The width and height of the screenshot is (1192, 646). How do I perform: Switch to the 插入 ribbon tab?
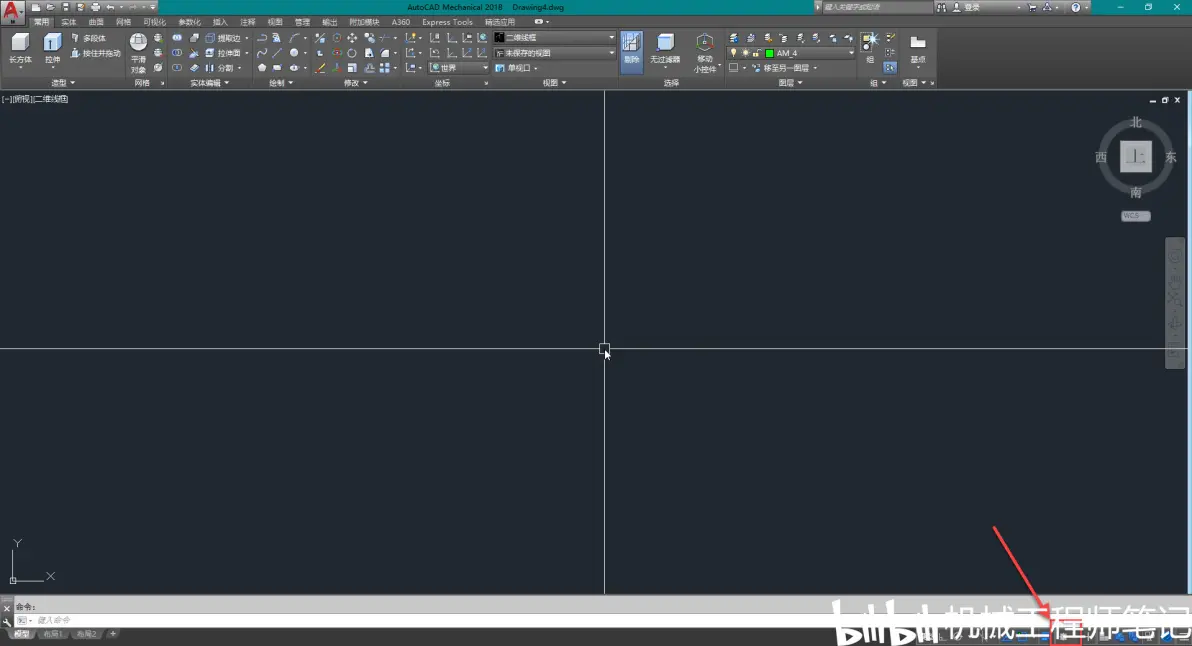tap(220, 22)
